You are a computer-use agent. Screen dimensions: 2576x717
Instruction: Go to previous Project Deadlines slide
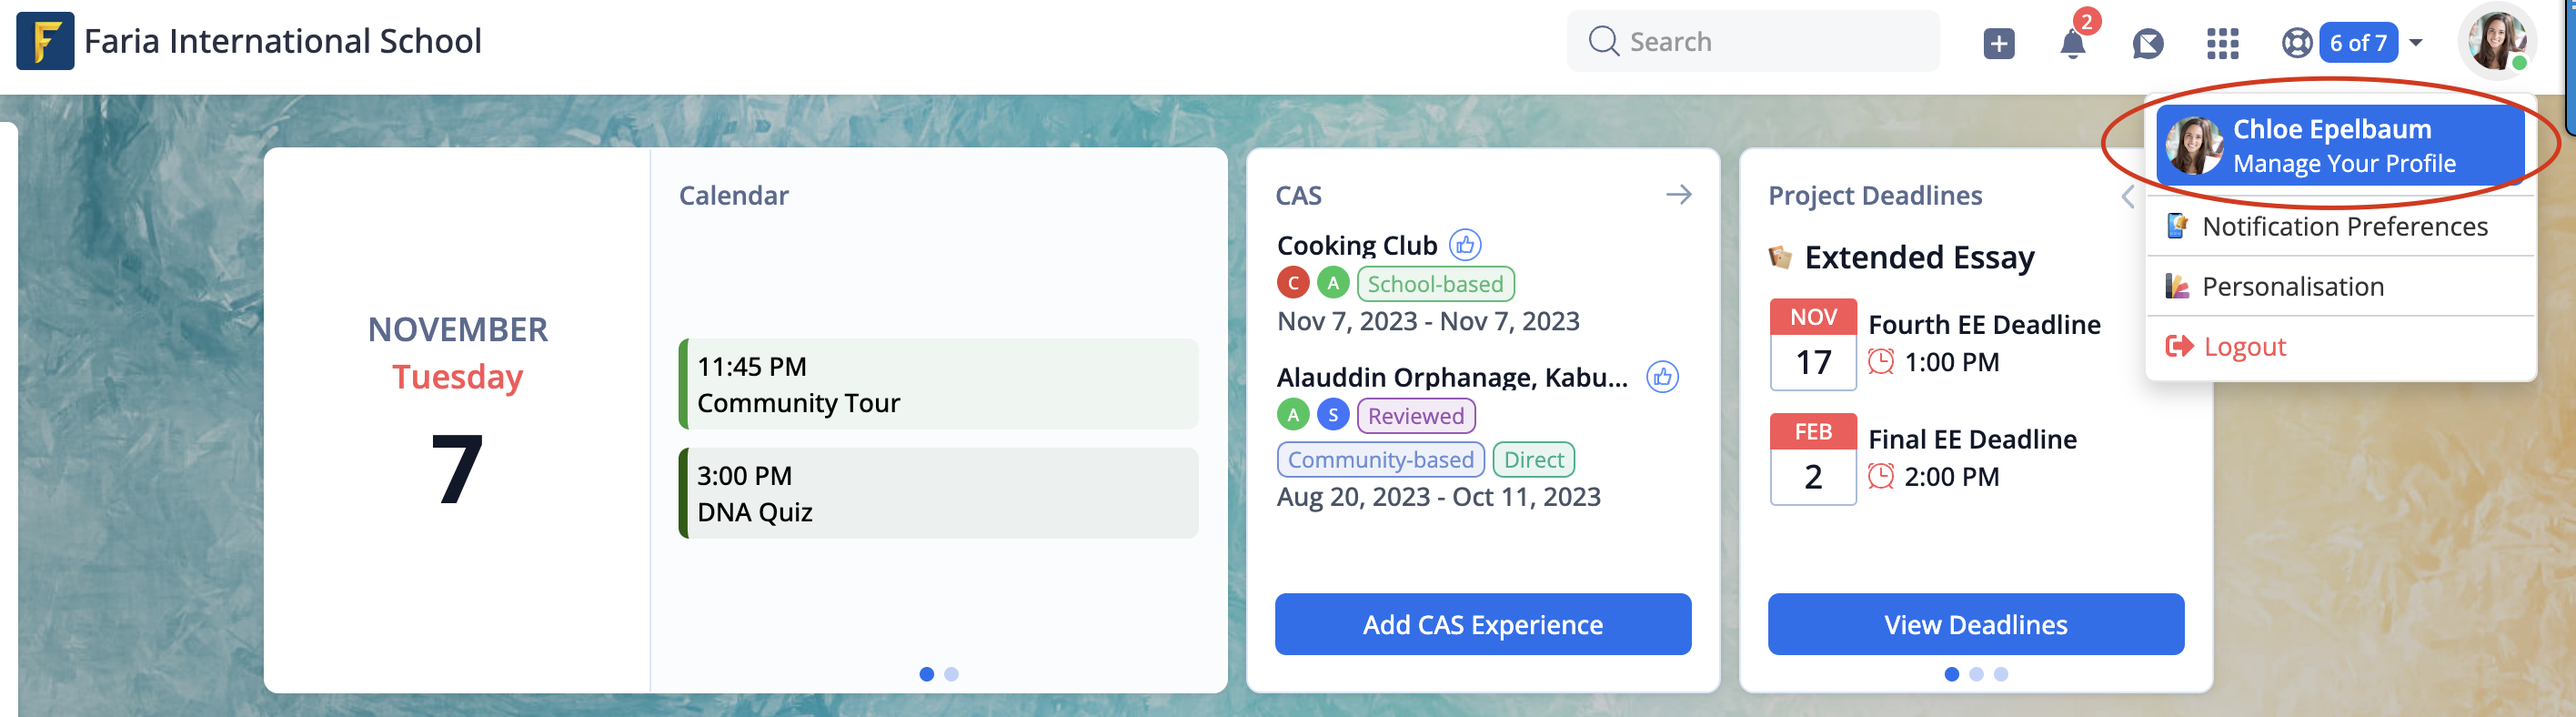pos(2128,196)
